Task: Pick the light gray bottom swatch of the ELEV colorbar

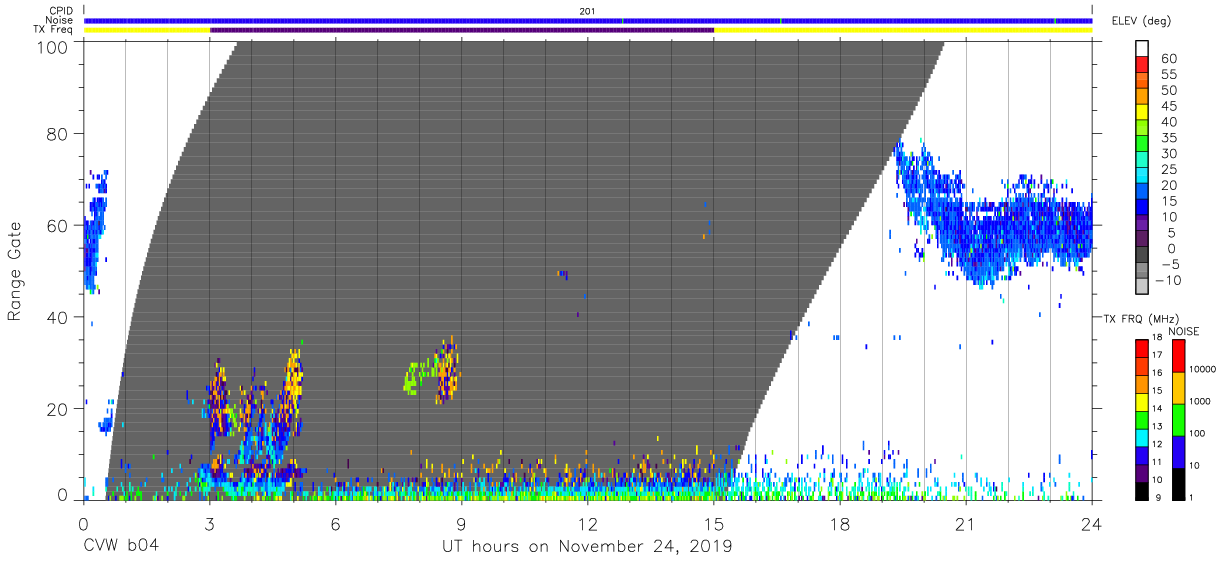Action: (1141, 288)
